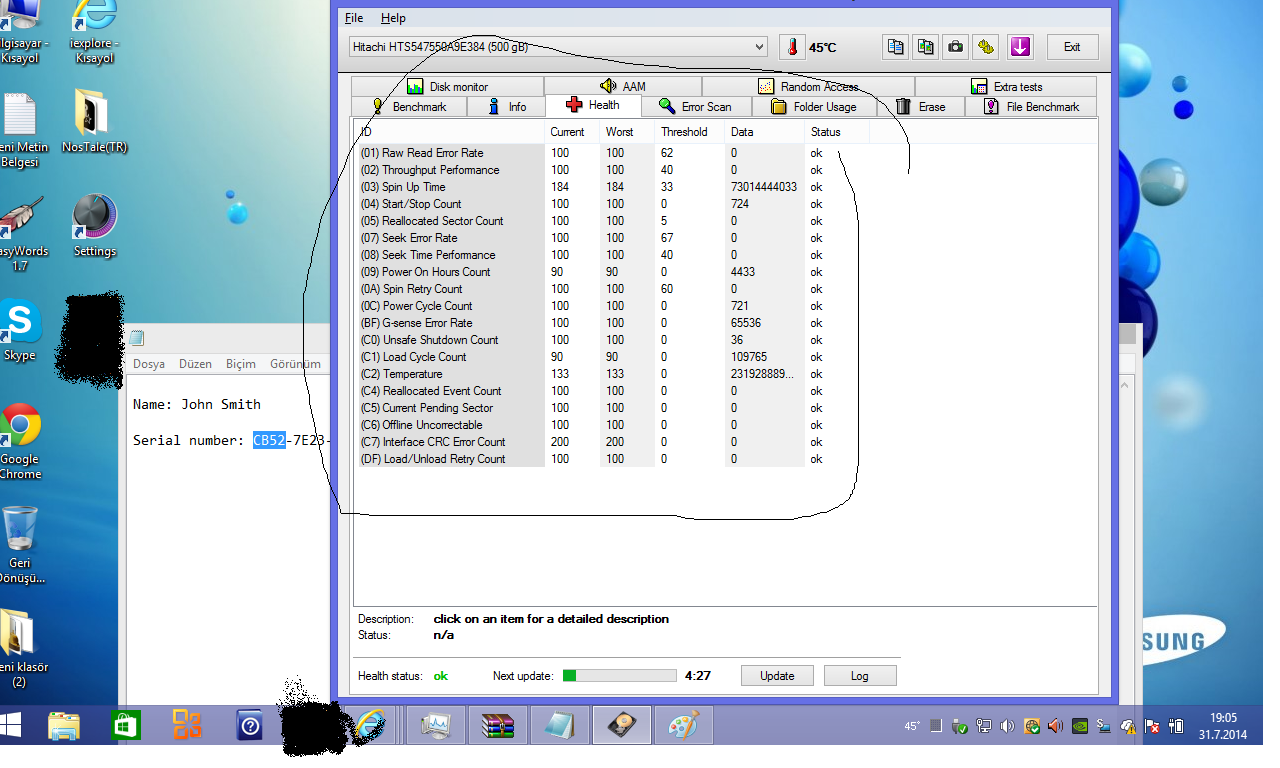This screenshot has height=768, width=1280.
Task: Click the HD Tune hard-drive taskbar icon
Action: (x=621, y=725)
